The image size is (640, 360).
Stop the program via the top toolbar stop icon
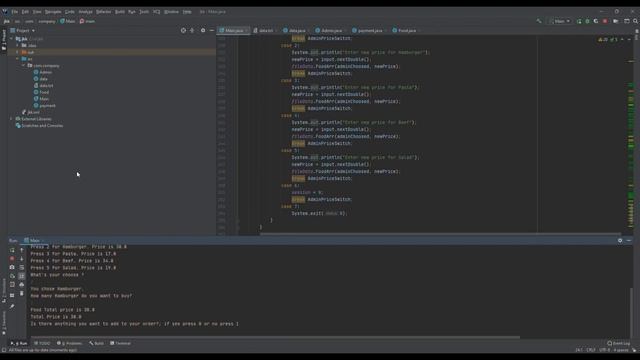click(x=605, y=21)
